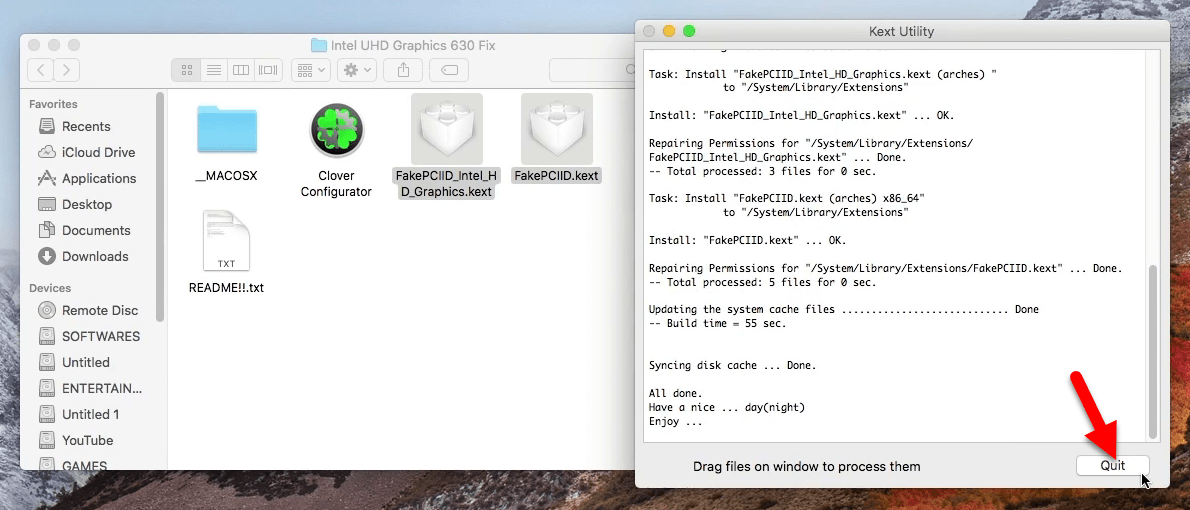
Task: Go back with Finder's back arrow
Action: click(41, 70)
